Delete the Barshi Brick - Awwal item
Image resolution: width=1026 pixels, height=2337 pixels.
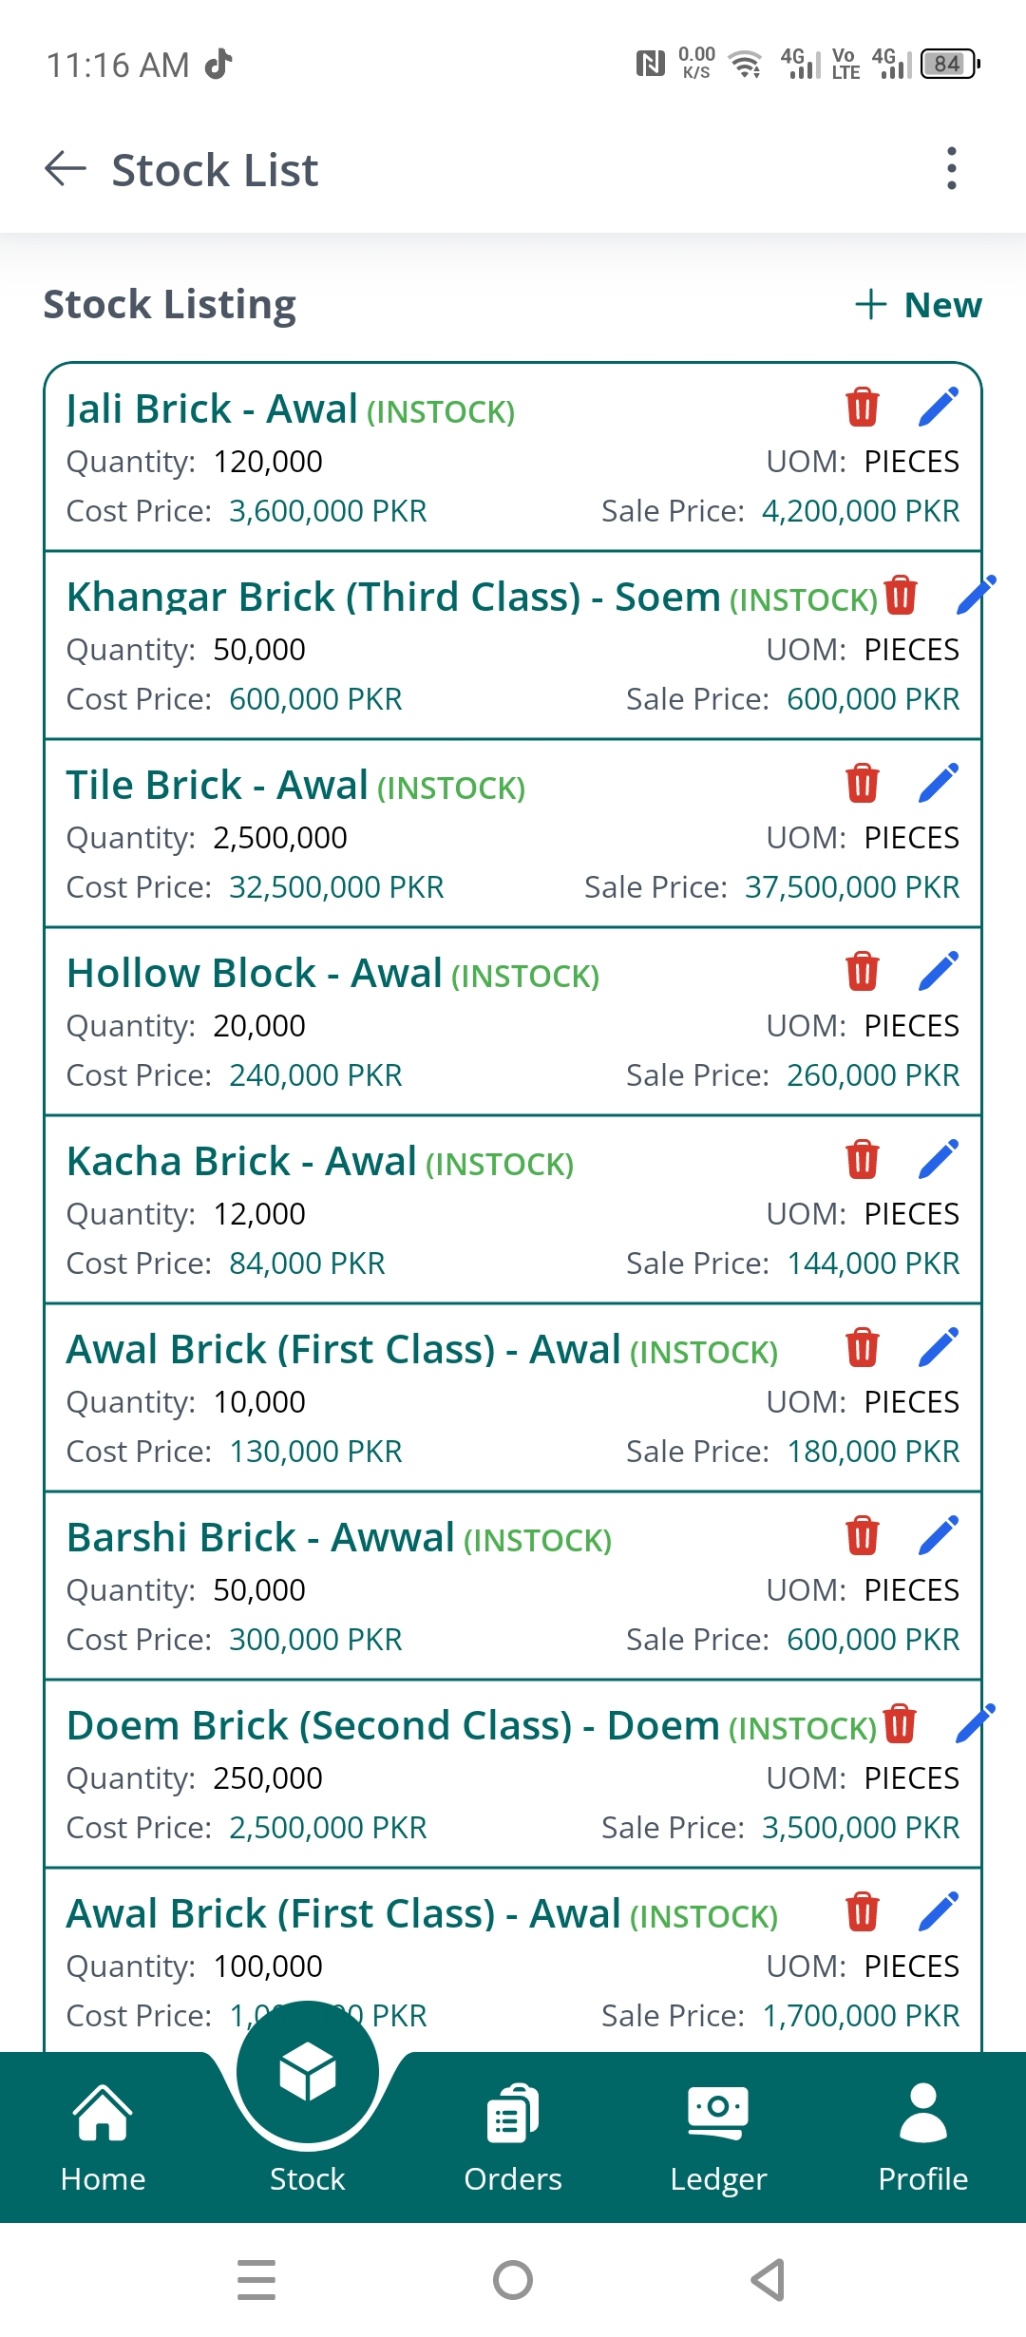point(862,1535)
